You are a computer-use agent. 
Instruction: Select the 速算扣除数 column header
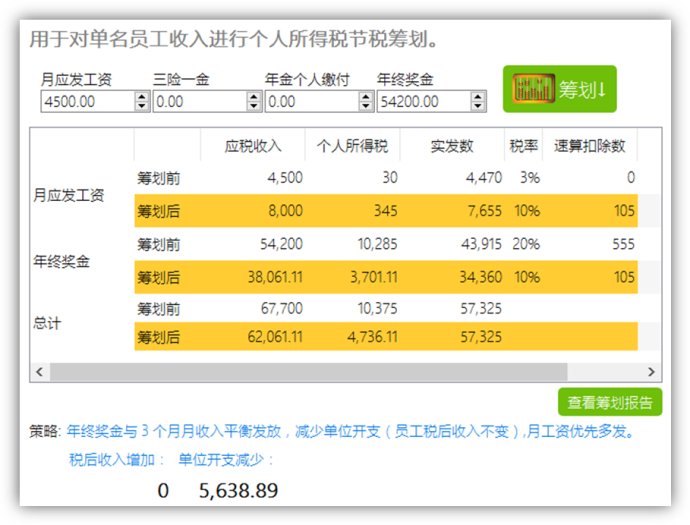(x=590, y=146)
